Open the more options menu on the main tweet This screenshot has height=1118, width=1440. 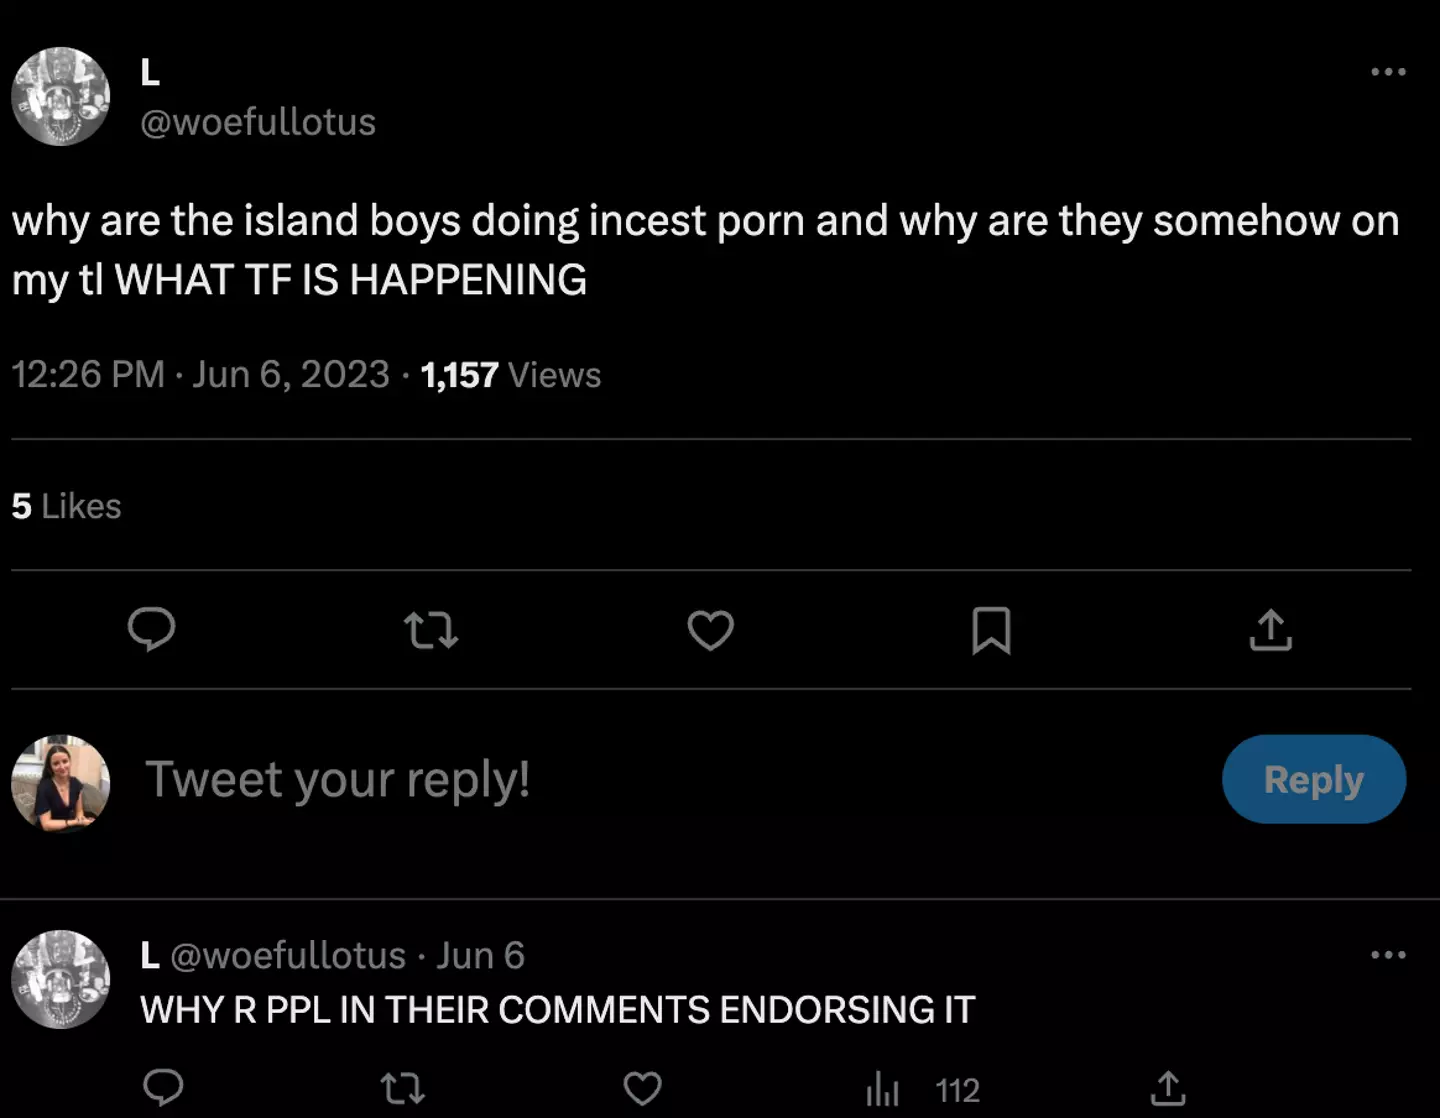point(1388,71)
